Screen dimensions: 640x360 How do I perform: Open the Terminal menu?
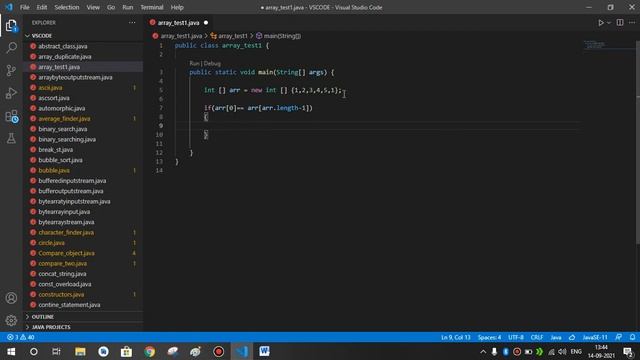(151, 7)
